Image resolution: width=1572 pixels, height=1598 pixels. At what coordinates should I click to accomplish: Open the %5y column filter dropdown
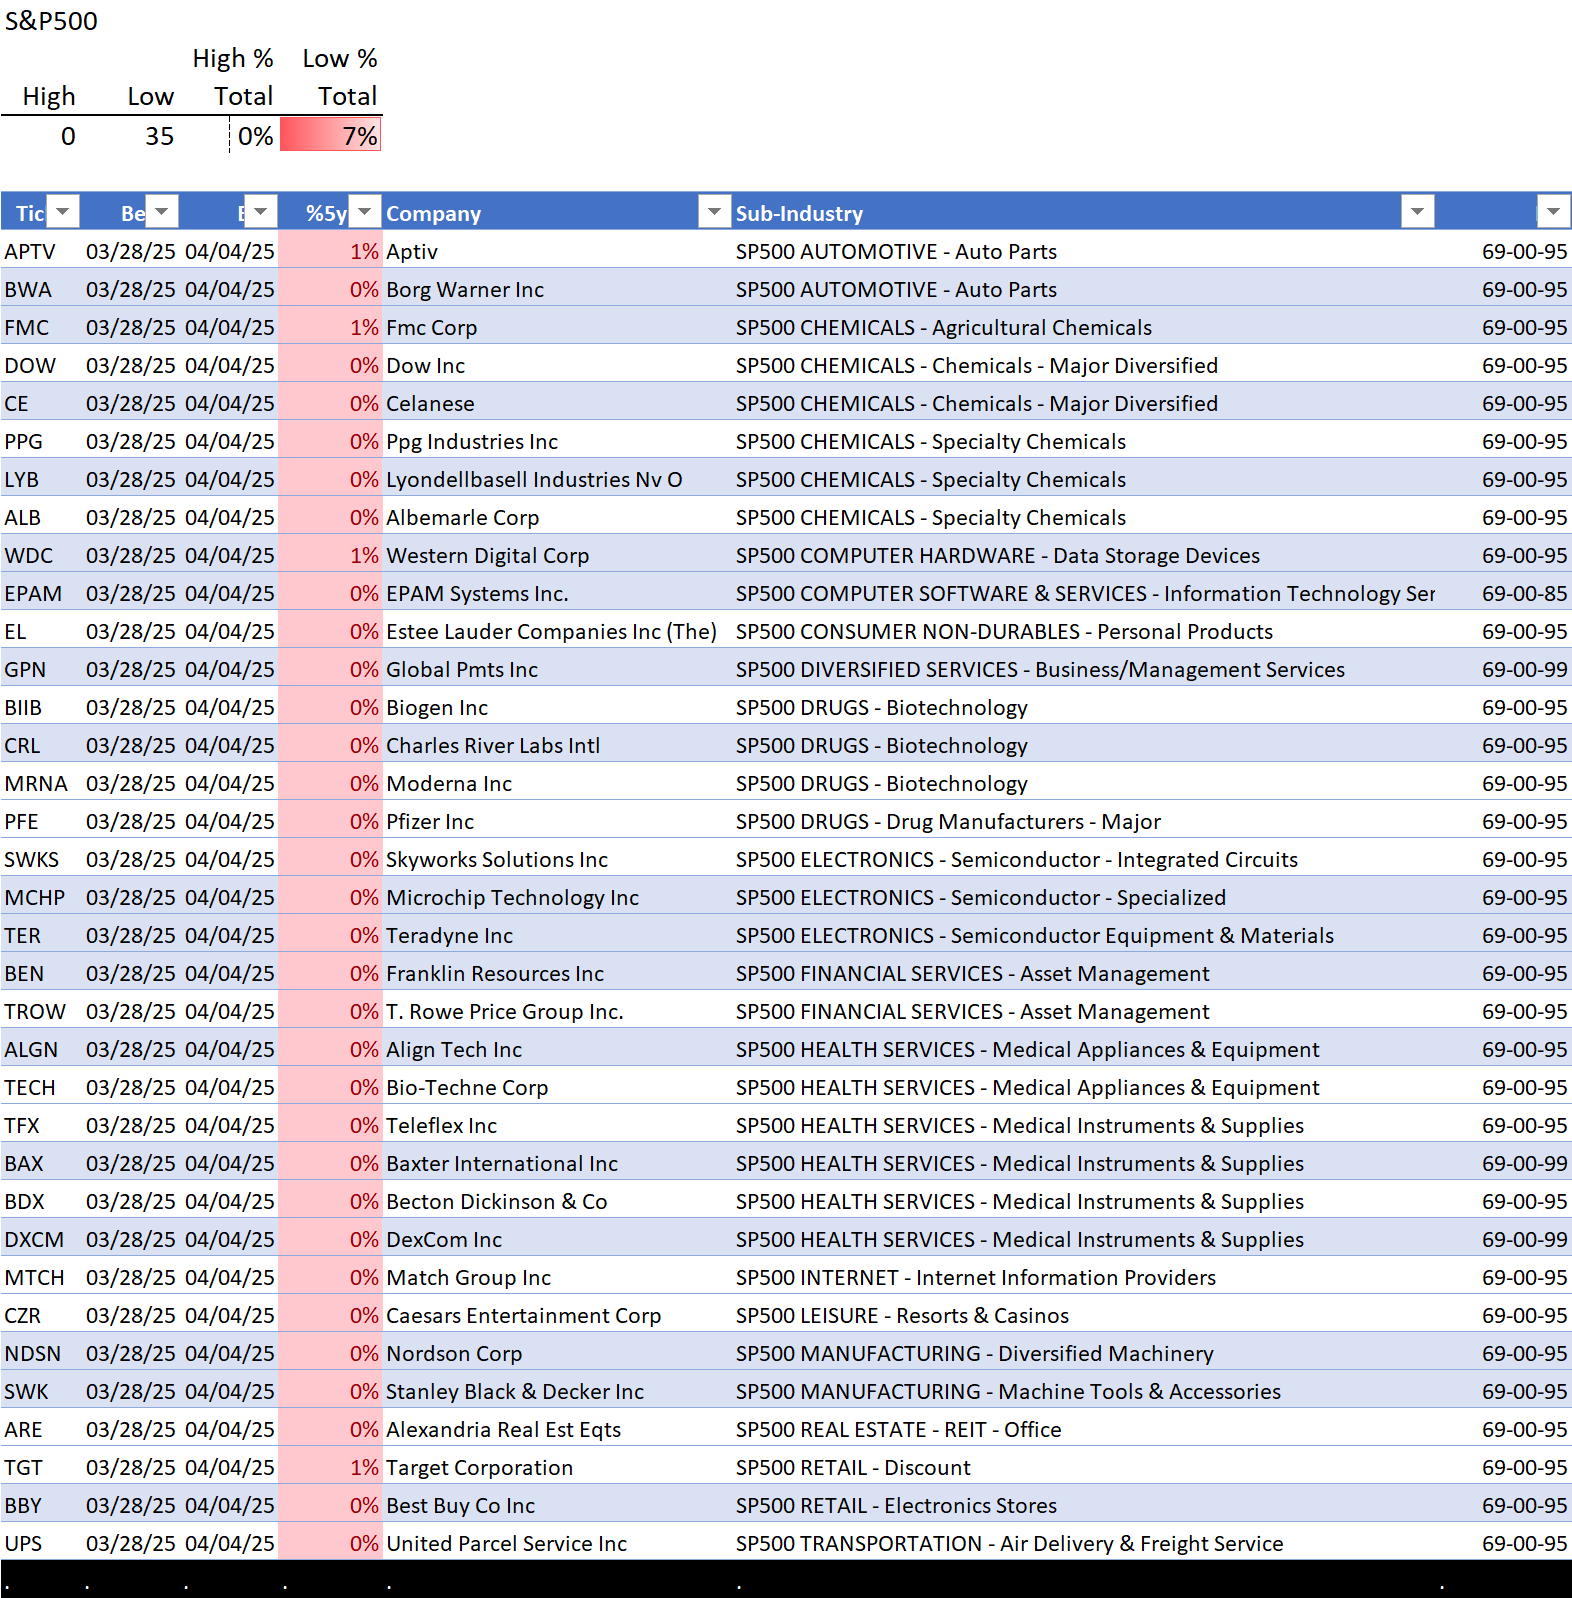coord(365,212)
